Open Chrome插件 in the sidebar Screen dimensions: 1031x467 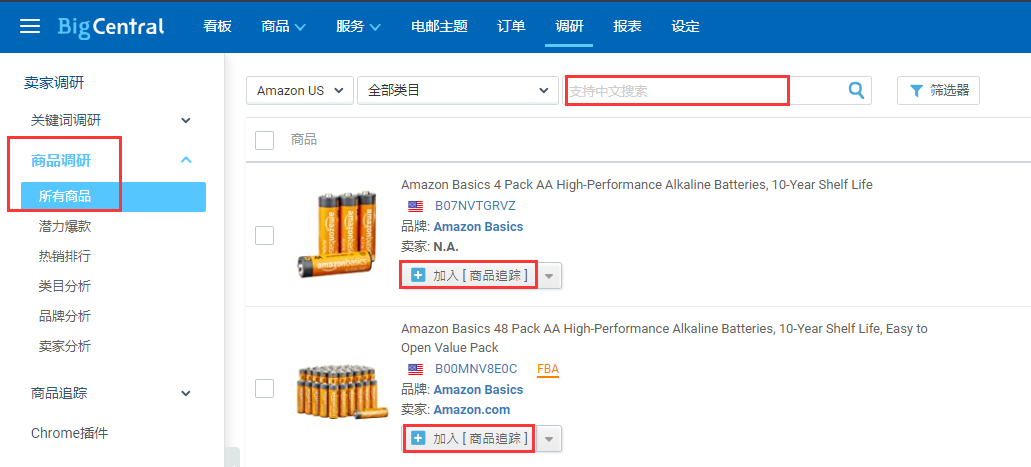pyautogui.click(x=70, y=433)
